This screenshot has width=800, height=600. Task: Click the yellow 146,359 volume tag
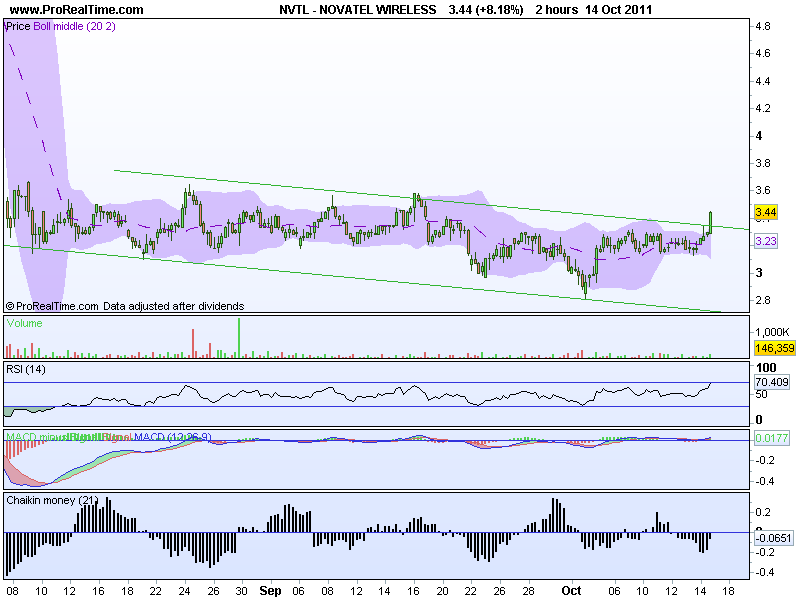pyautogui.click(x=774, y=348)
